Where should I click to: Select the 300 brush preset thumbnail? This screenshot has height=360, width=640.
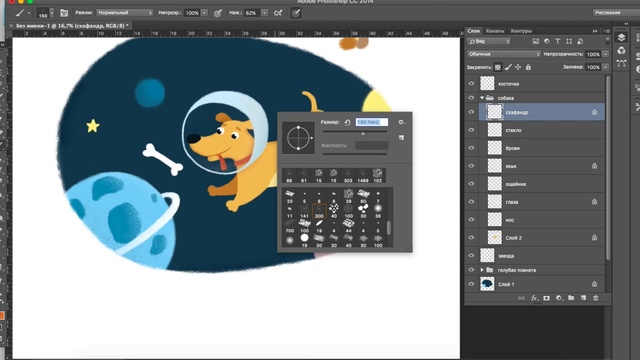click(x=319, y=211)
